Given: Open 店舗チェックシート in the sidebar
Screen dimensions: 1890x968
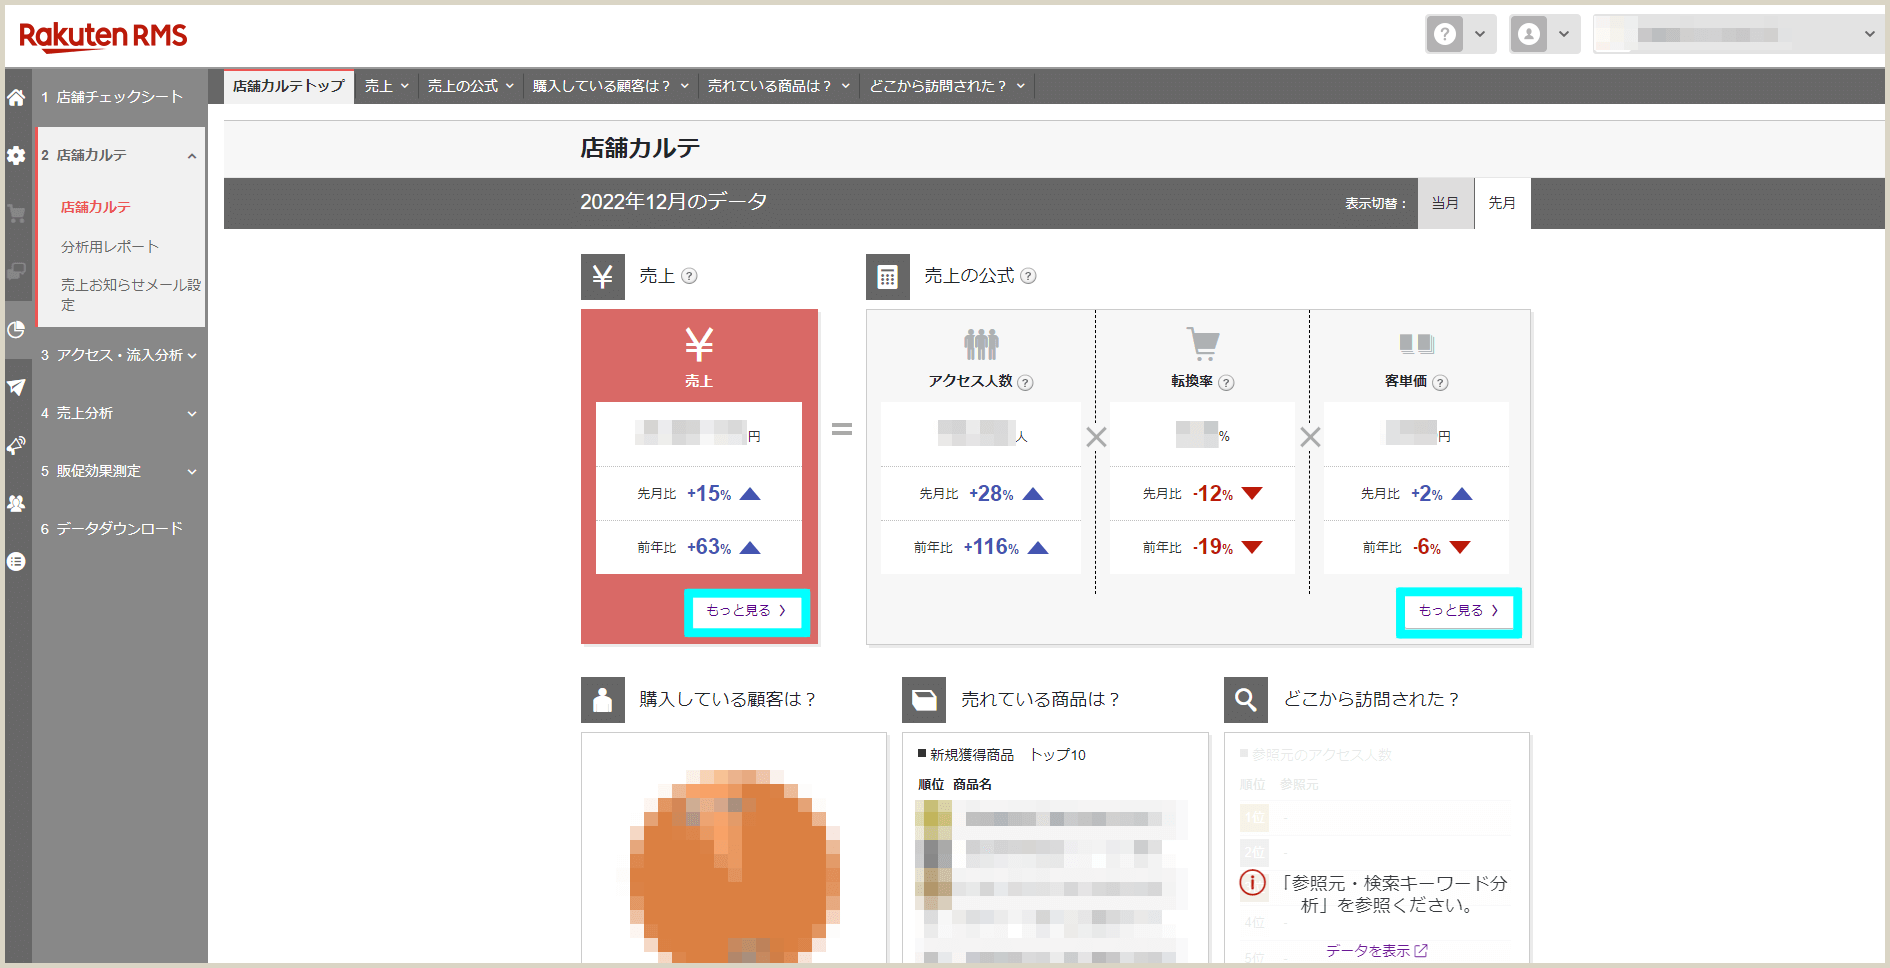Looking at the screenshot, I should pyautogui.click(x=120, y=97).
